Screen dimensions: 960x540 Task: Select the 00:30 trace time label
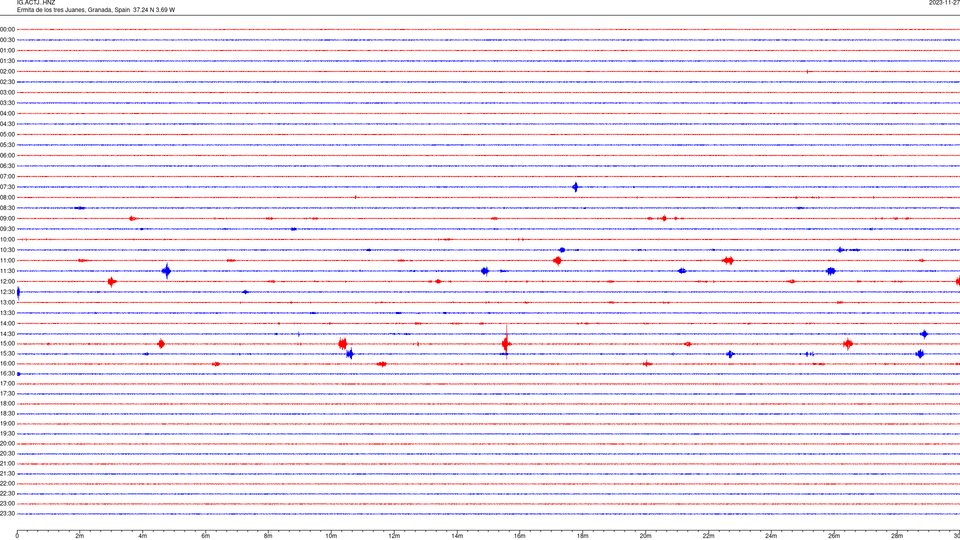tap(7, 40)
